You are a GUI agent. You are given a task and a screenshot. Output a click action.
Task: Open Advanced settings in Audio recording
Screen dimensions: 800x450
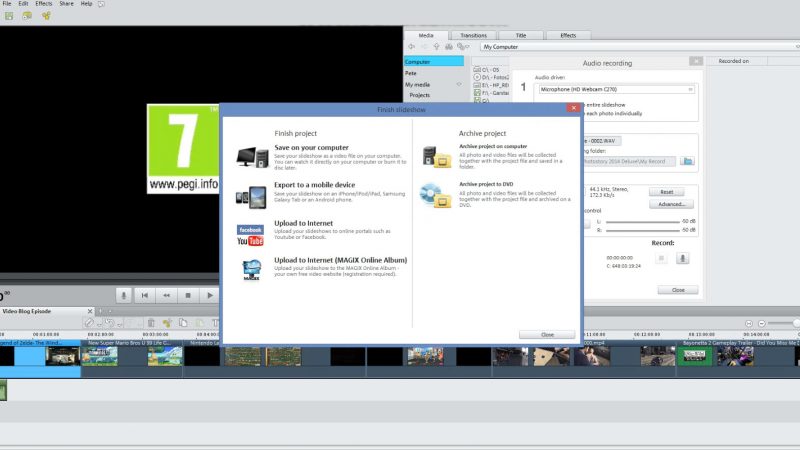click(671, 204)
